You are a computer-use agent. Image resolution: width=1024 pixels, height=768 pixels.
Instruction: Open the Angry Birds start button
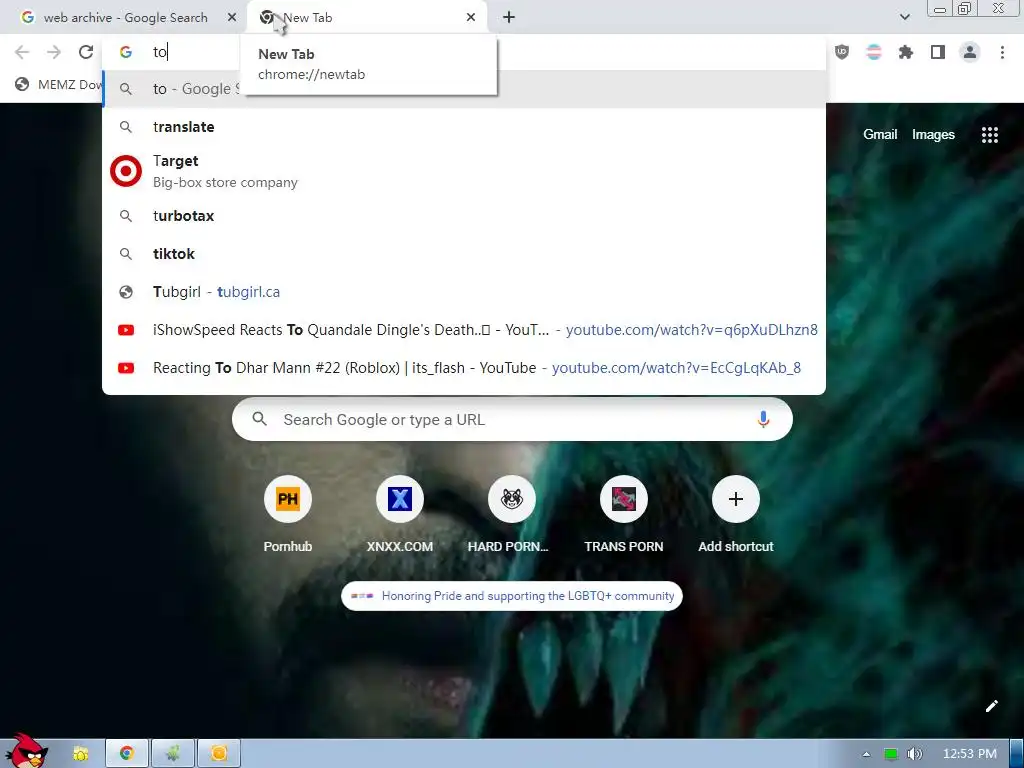coord(26,751)
